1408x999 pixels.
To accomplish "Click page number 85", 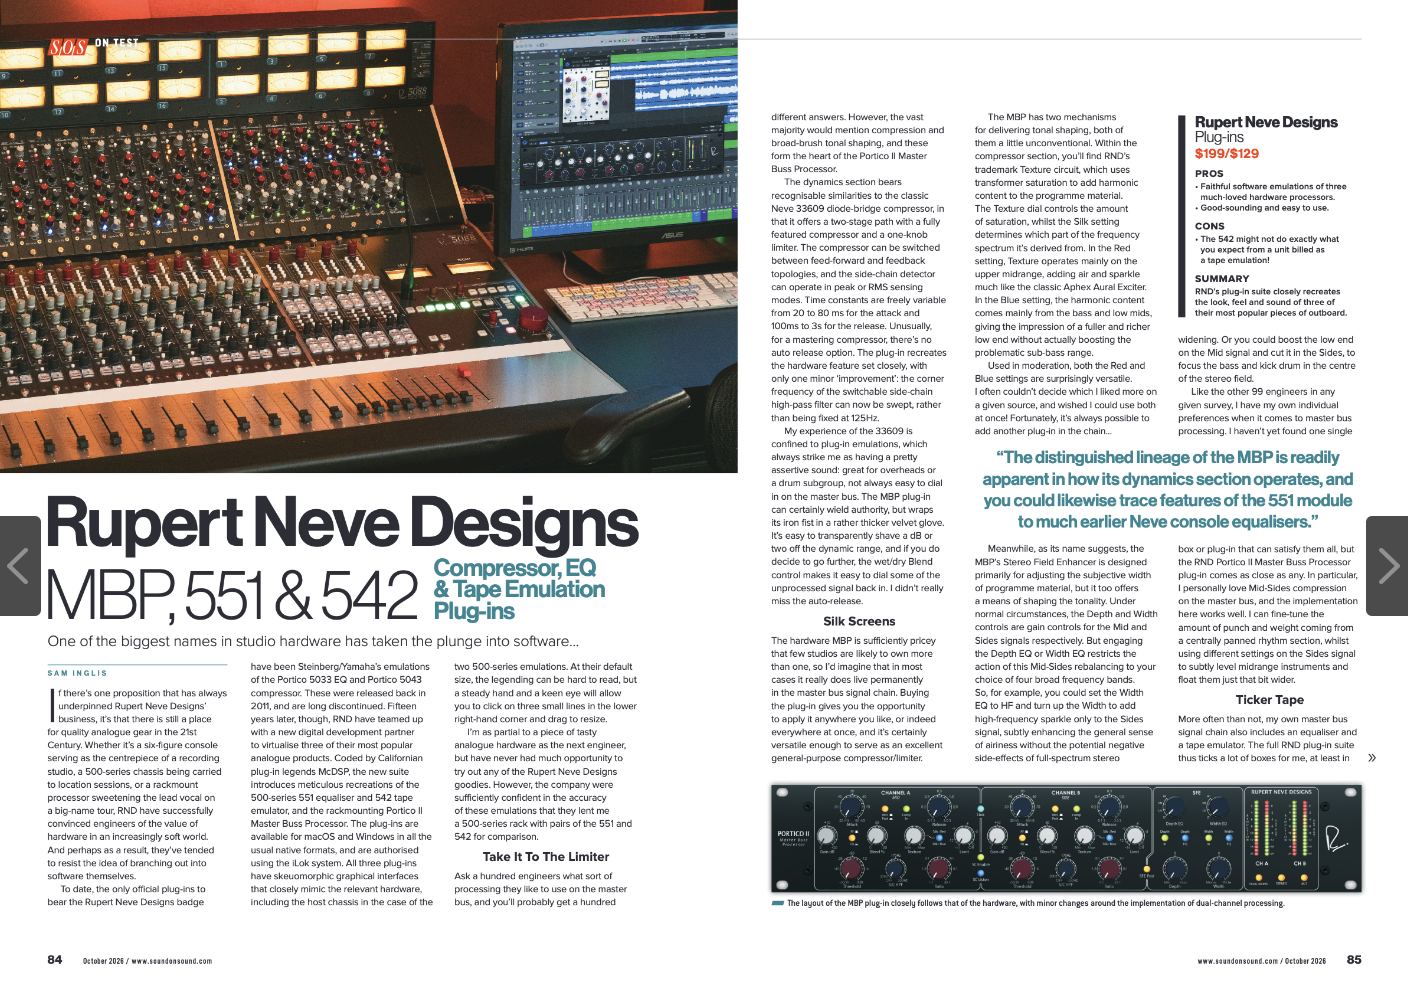I will (x=1354, y=960).
